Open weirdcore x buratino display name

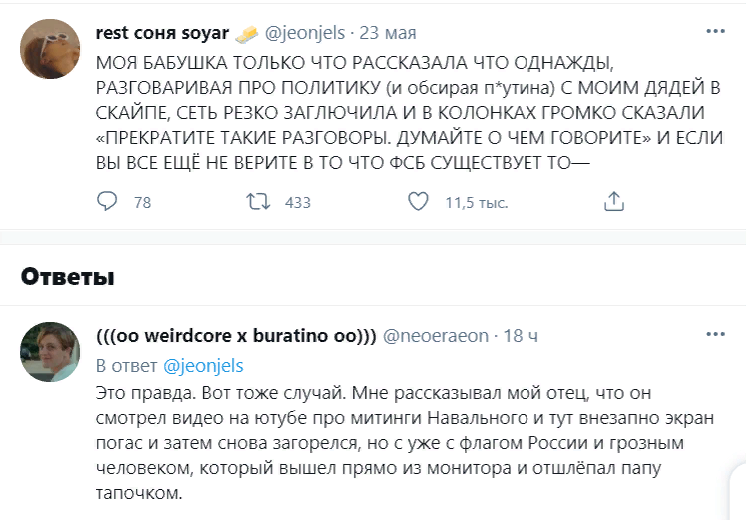pyautogui.click(x=236, y=336)
